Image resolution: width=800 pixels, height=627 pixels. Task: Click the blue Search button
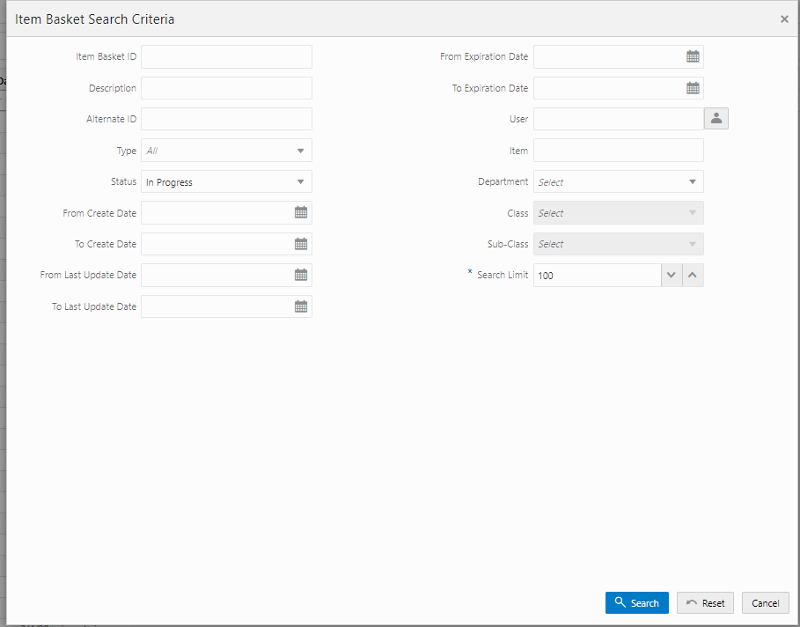pos(637,603)
